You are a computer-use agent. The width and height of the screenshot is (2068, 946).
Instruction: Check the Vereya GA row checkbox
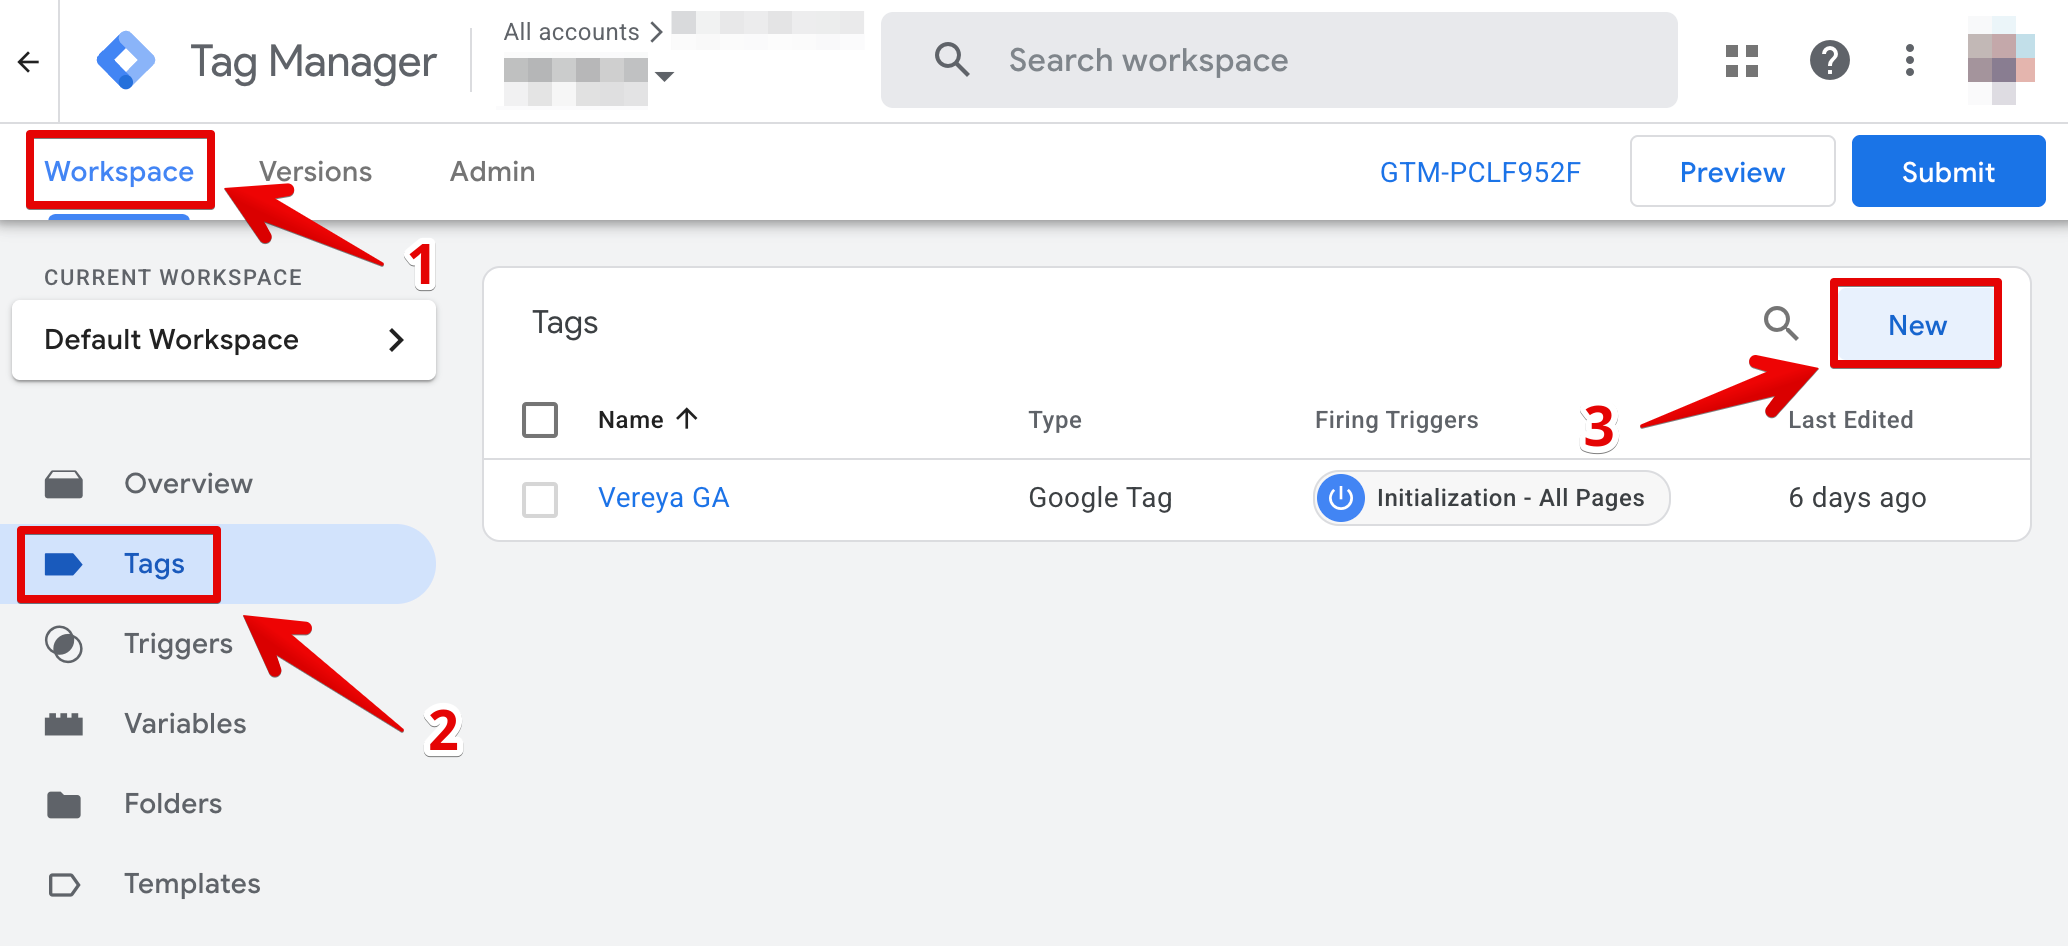pos(540,499)
